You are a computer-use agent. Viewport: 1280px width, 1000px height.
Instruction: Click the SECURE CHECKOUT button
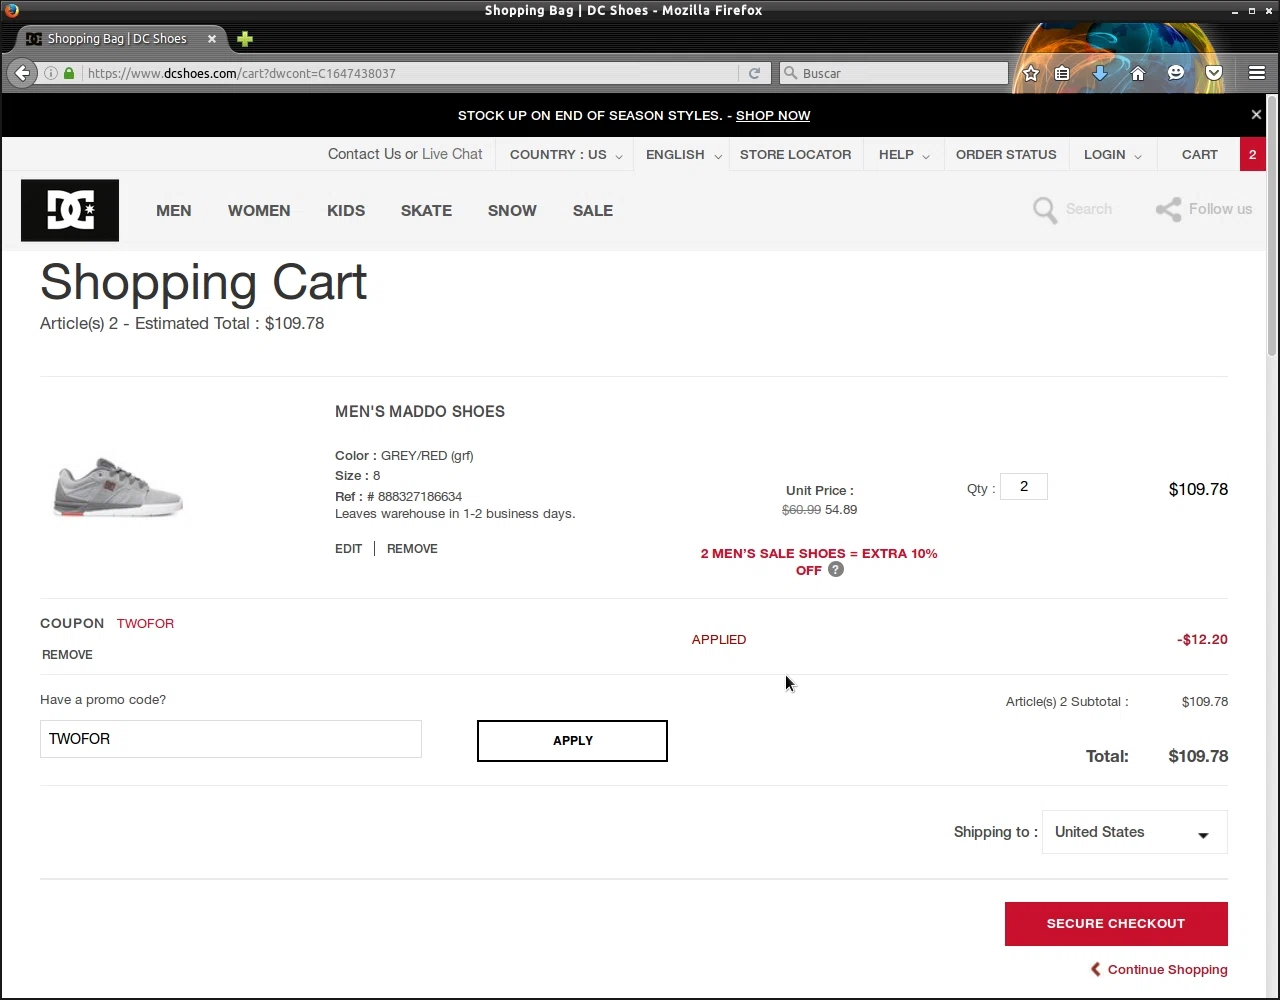1116,924
